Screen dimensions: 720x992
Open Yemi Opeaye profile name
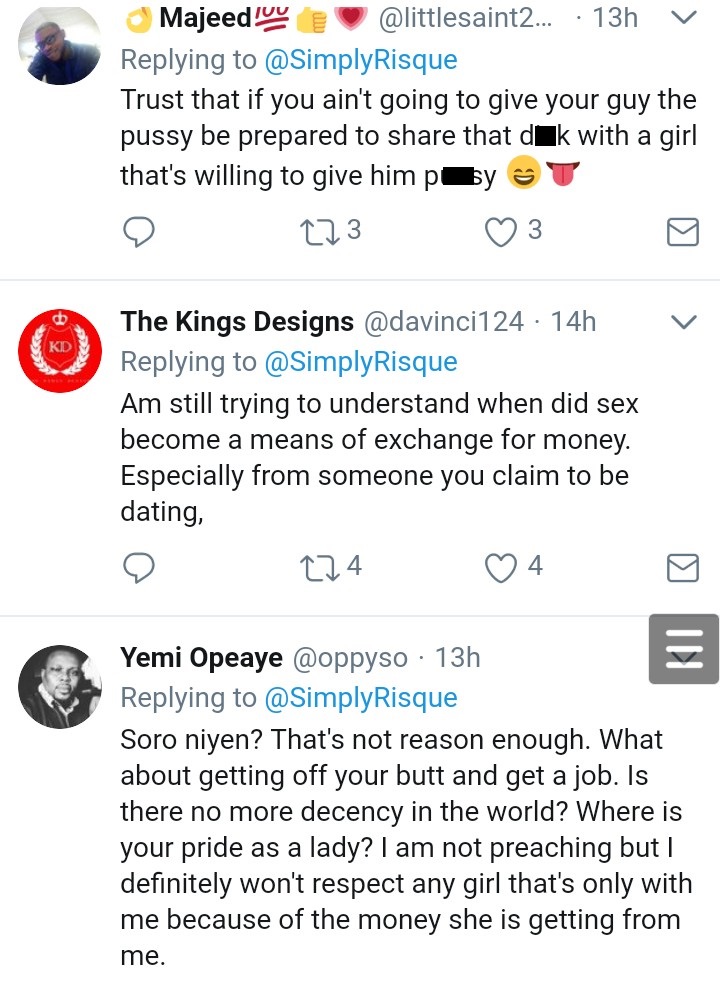point(201,658)
